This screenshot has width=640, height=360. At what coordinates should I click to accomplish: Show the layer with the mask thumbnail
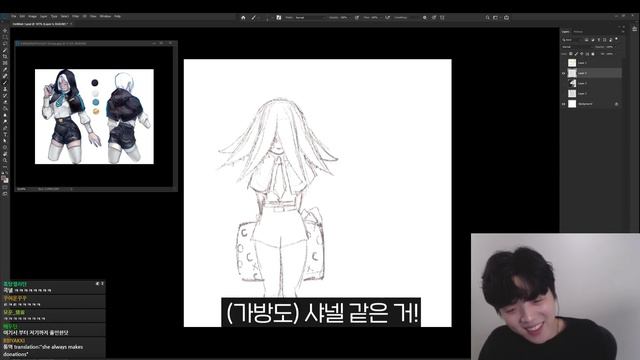click(563, 83)
